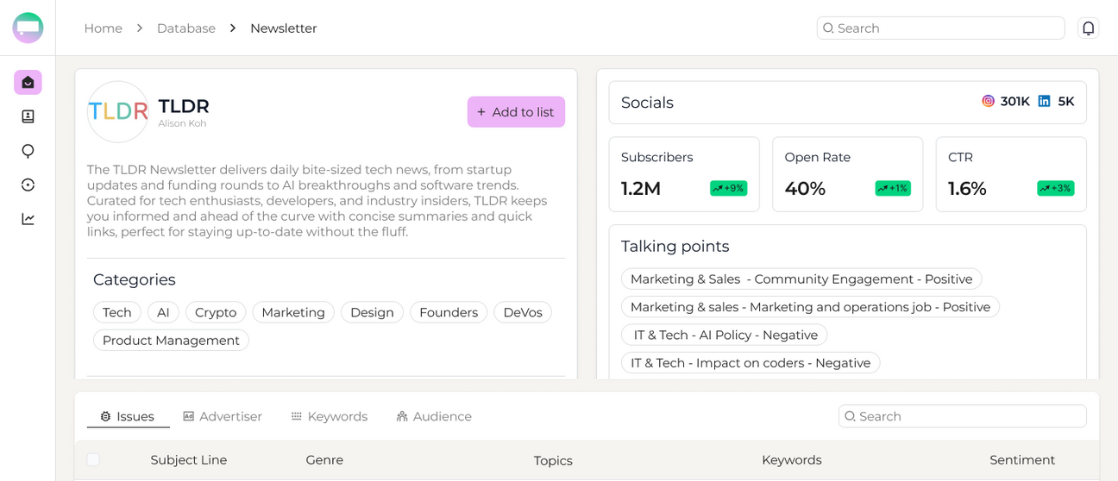Click the Talking points heading

tap(675, 247)
